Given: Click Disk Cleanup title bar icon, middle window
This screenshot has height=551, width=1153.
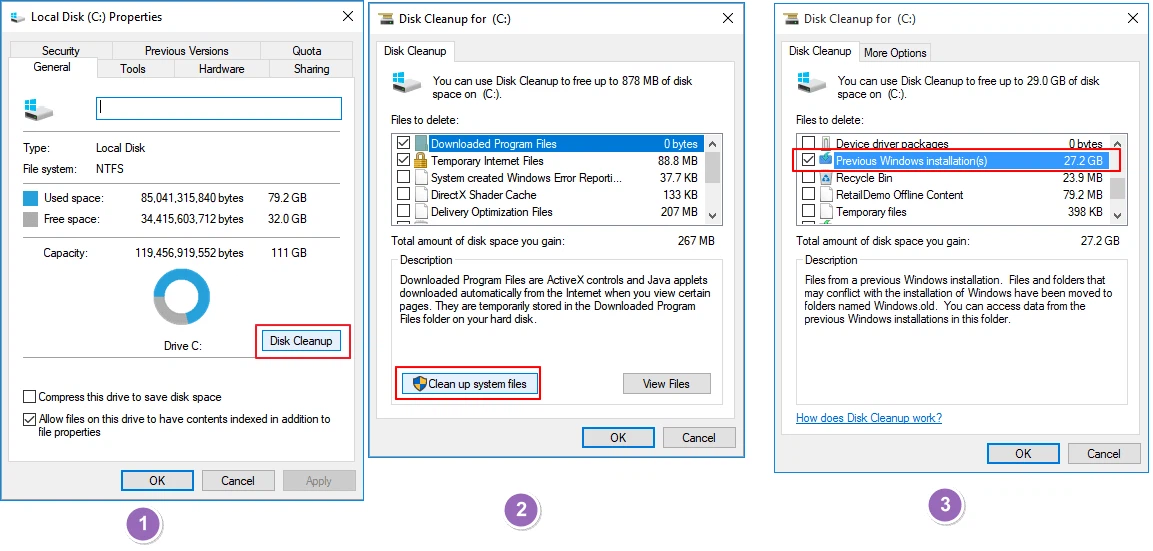Looking at the screenshot, I should (385, 19).
